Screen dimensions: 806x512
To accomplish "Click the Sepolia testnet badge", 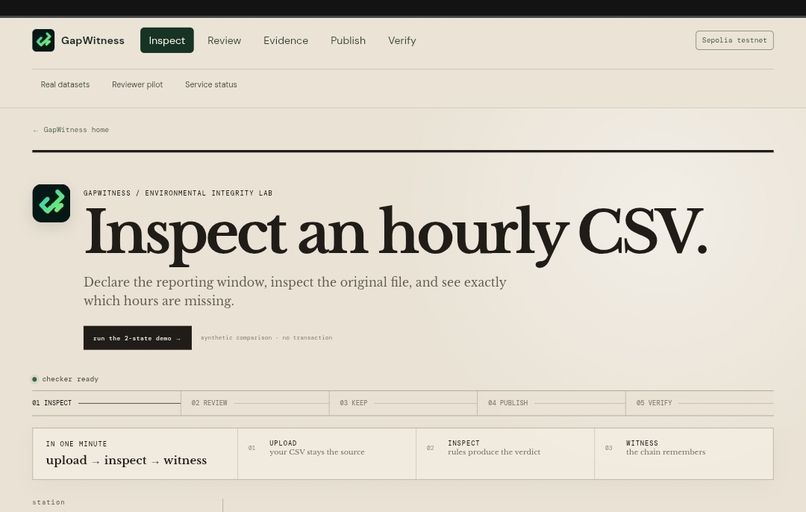I will 734,40.
